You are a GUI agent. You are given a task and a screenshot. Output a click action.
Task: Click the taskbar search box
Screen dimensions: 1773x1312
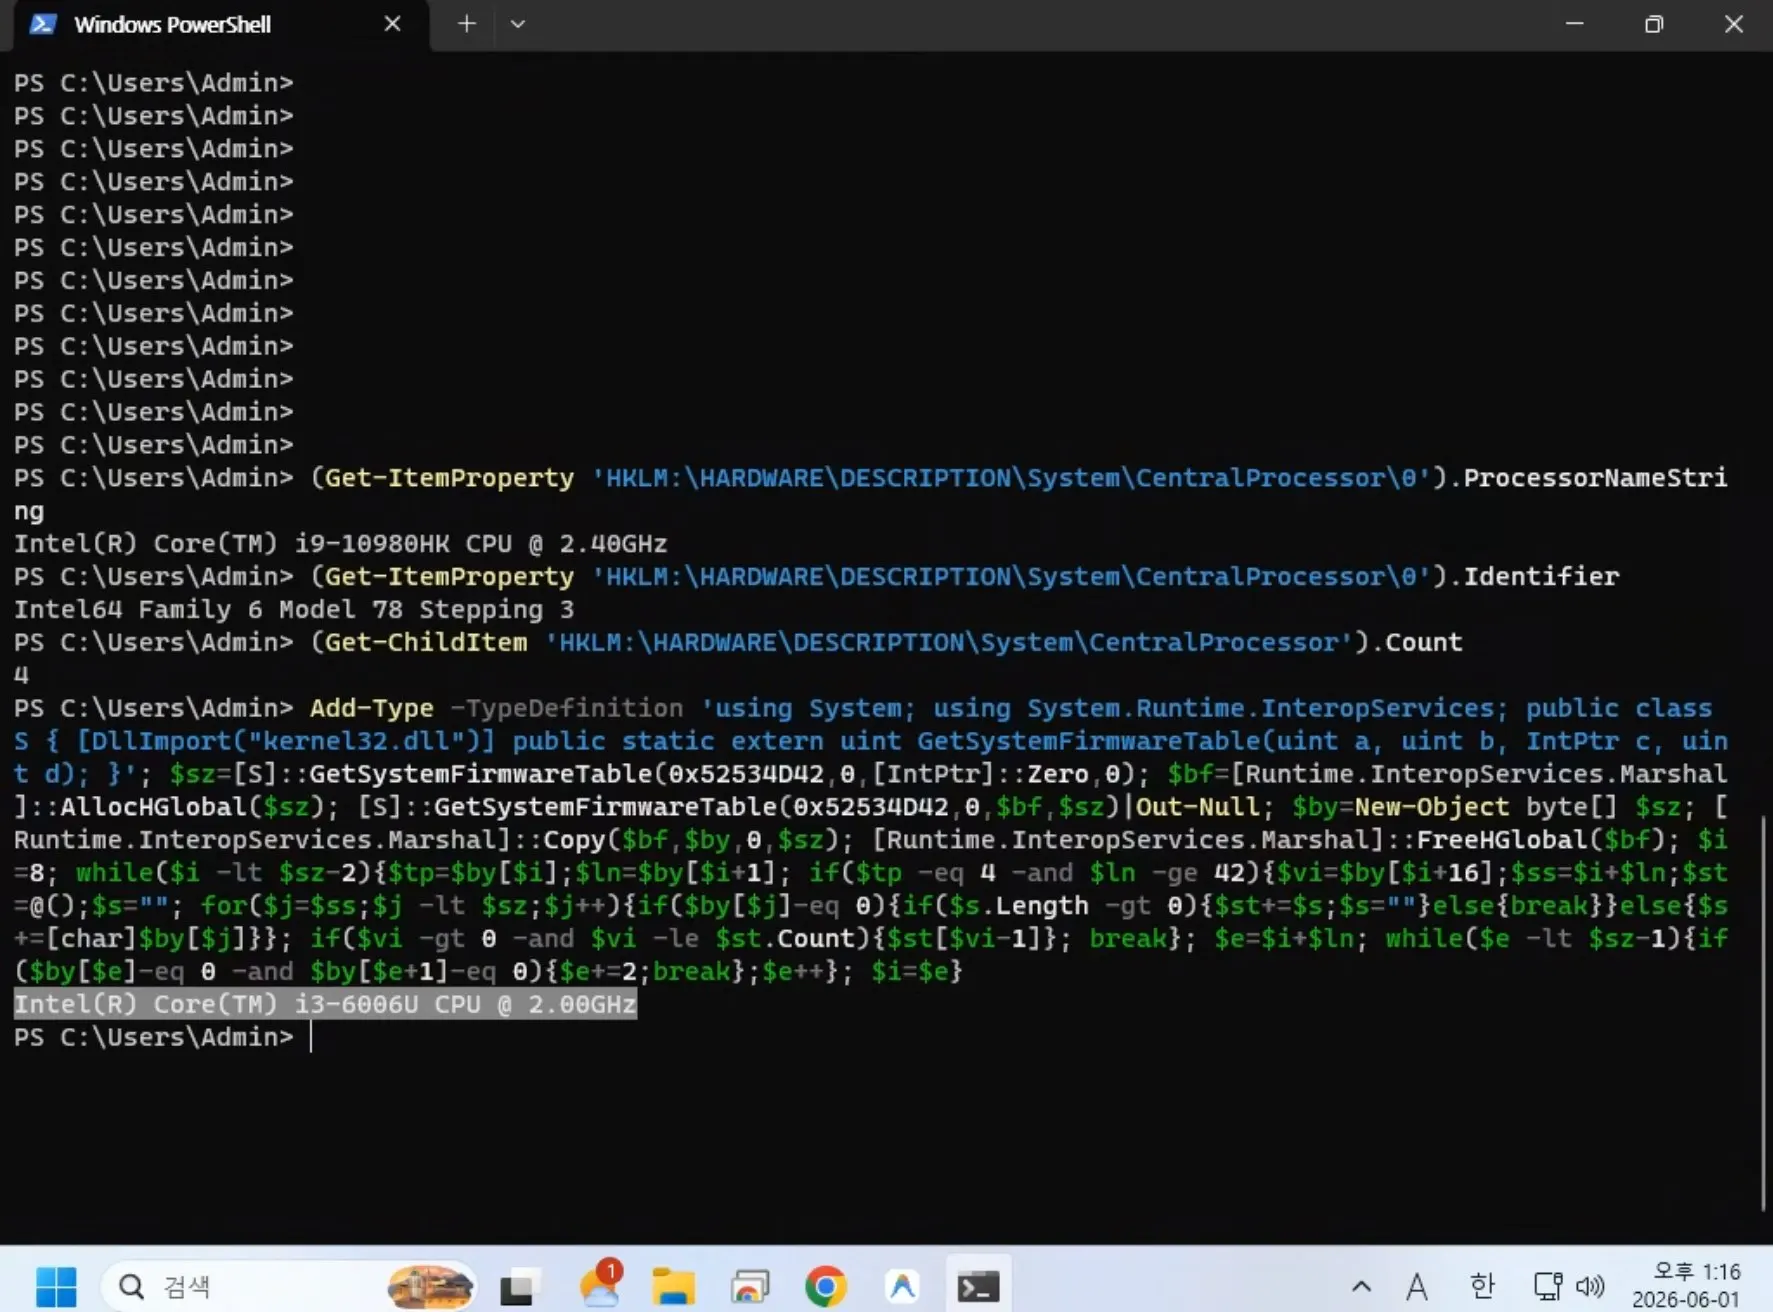(x=290, y=1286)
